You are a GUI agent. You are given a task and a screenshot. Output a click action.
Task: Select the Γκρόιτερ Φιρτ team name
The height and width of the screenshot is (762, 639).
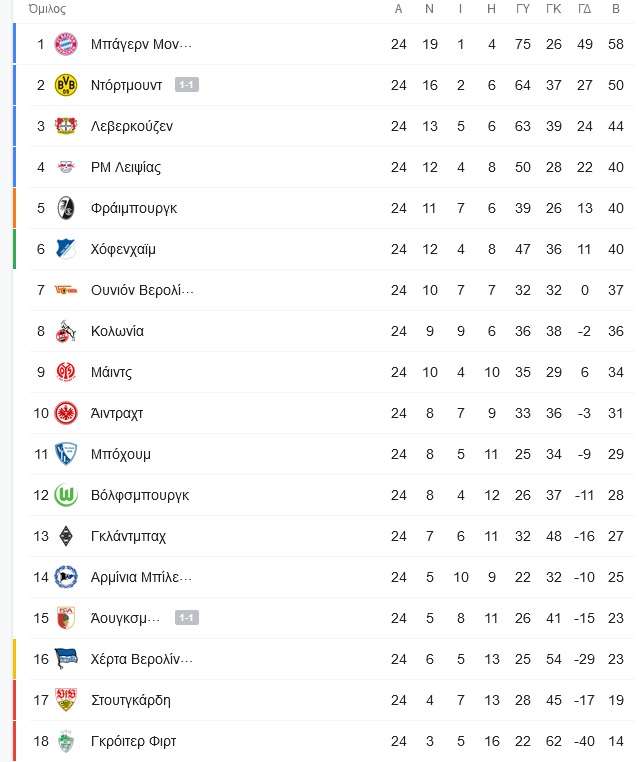(133, 741)
